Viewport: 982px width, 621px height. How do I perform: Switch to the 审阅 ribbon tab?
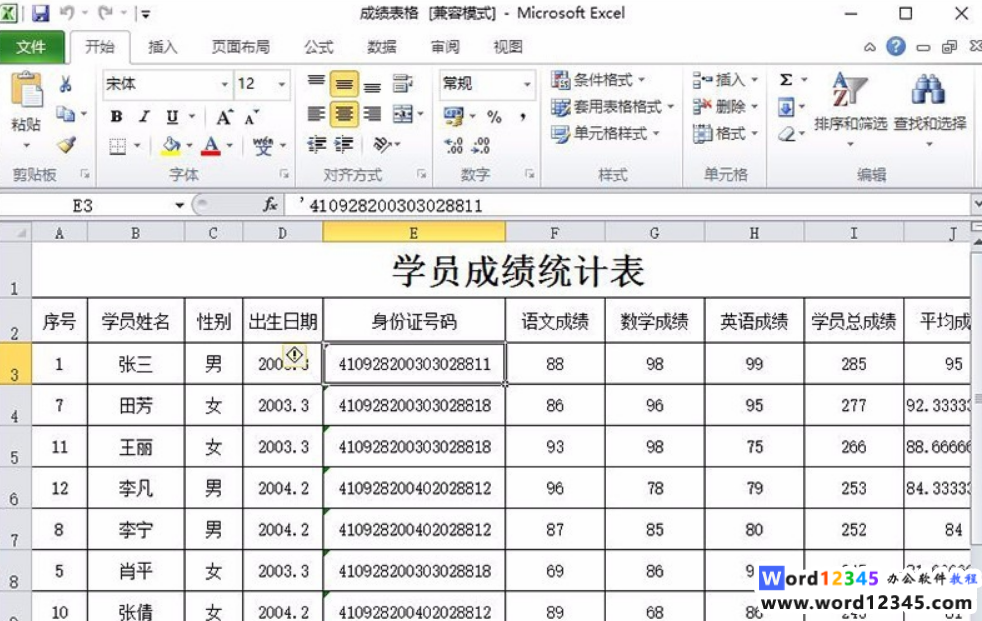click(445, 47)
